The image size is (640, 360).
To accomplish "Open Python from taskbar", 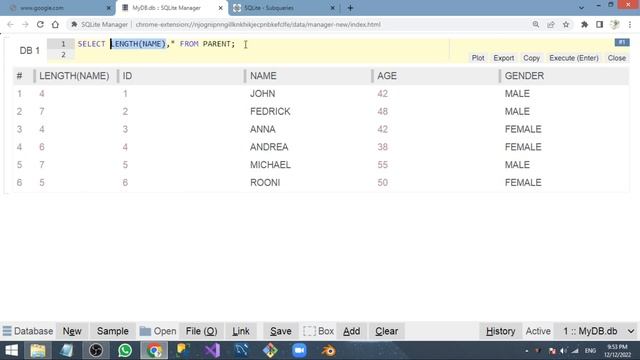I will [x=183, y=350].
